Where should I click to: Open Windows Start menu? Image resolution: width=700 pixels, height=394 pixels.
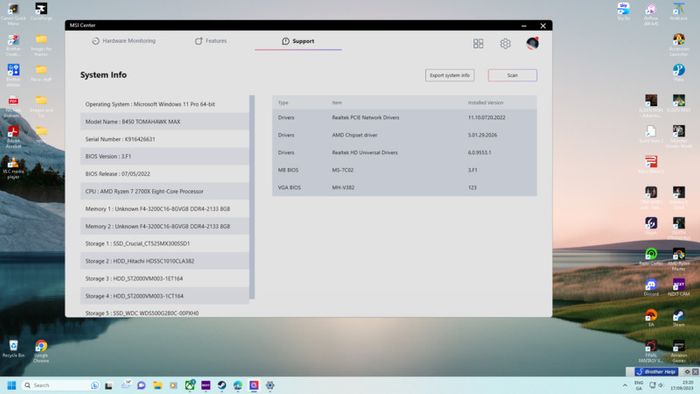(x=12, y=385)
